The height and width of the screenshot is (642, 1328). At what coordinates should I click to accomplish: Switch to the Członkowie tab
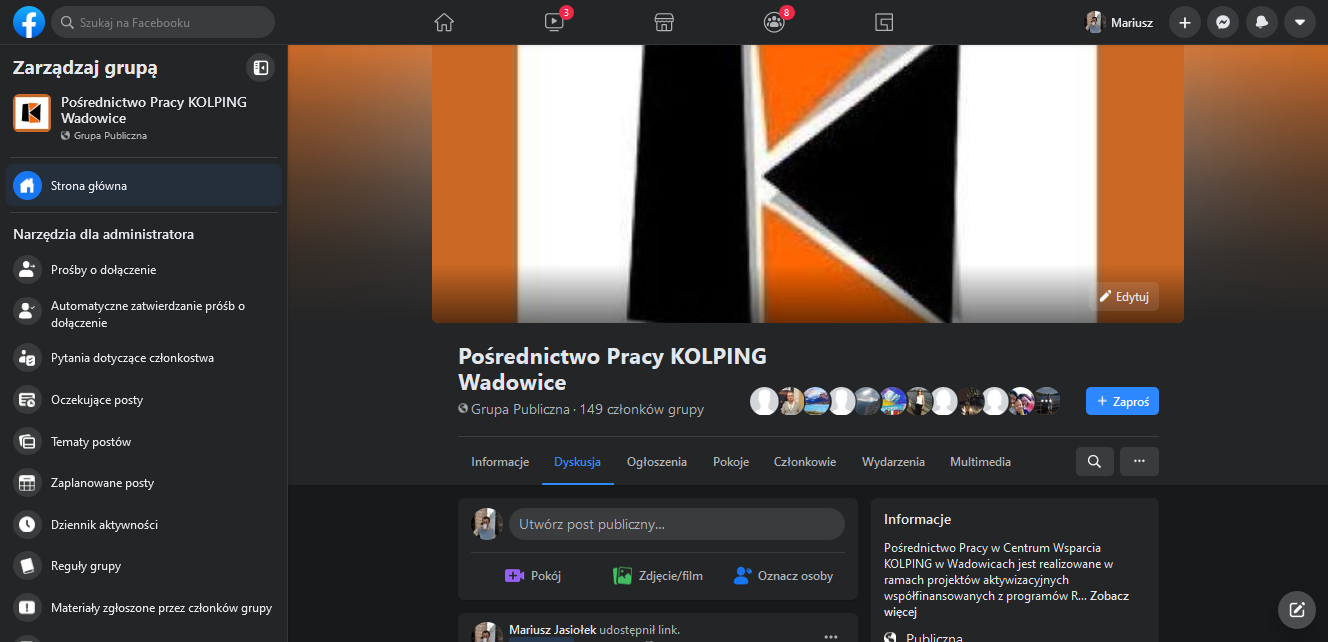tap(804, 462)
